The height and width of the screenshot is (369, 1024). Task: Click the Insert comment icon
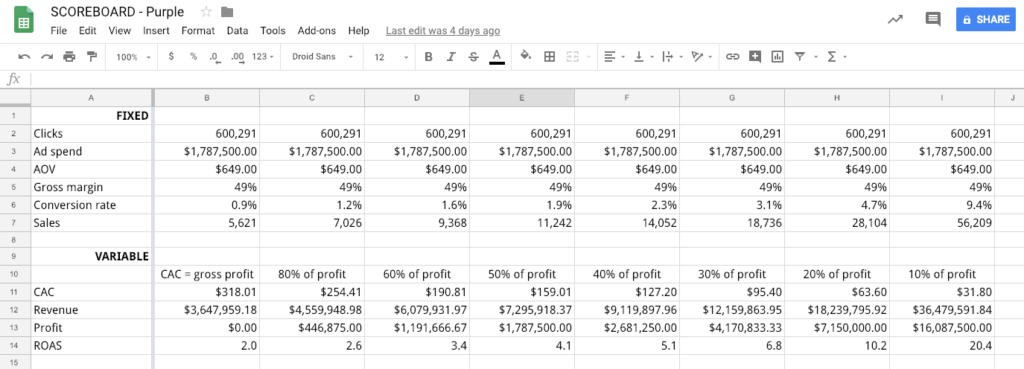(755, 57)
